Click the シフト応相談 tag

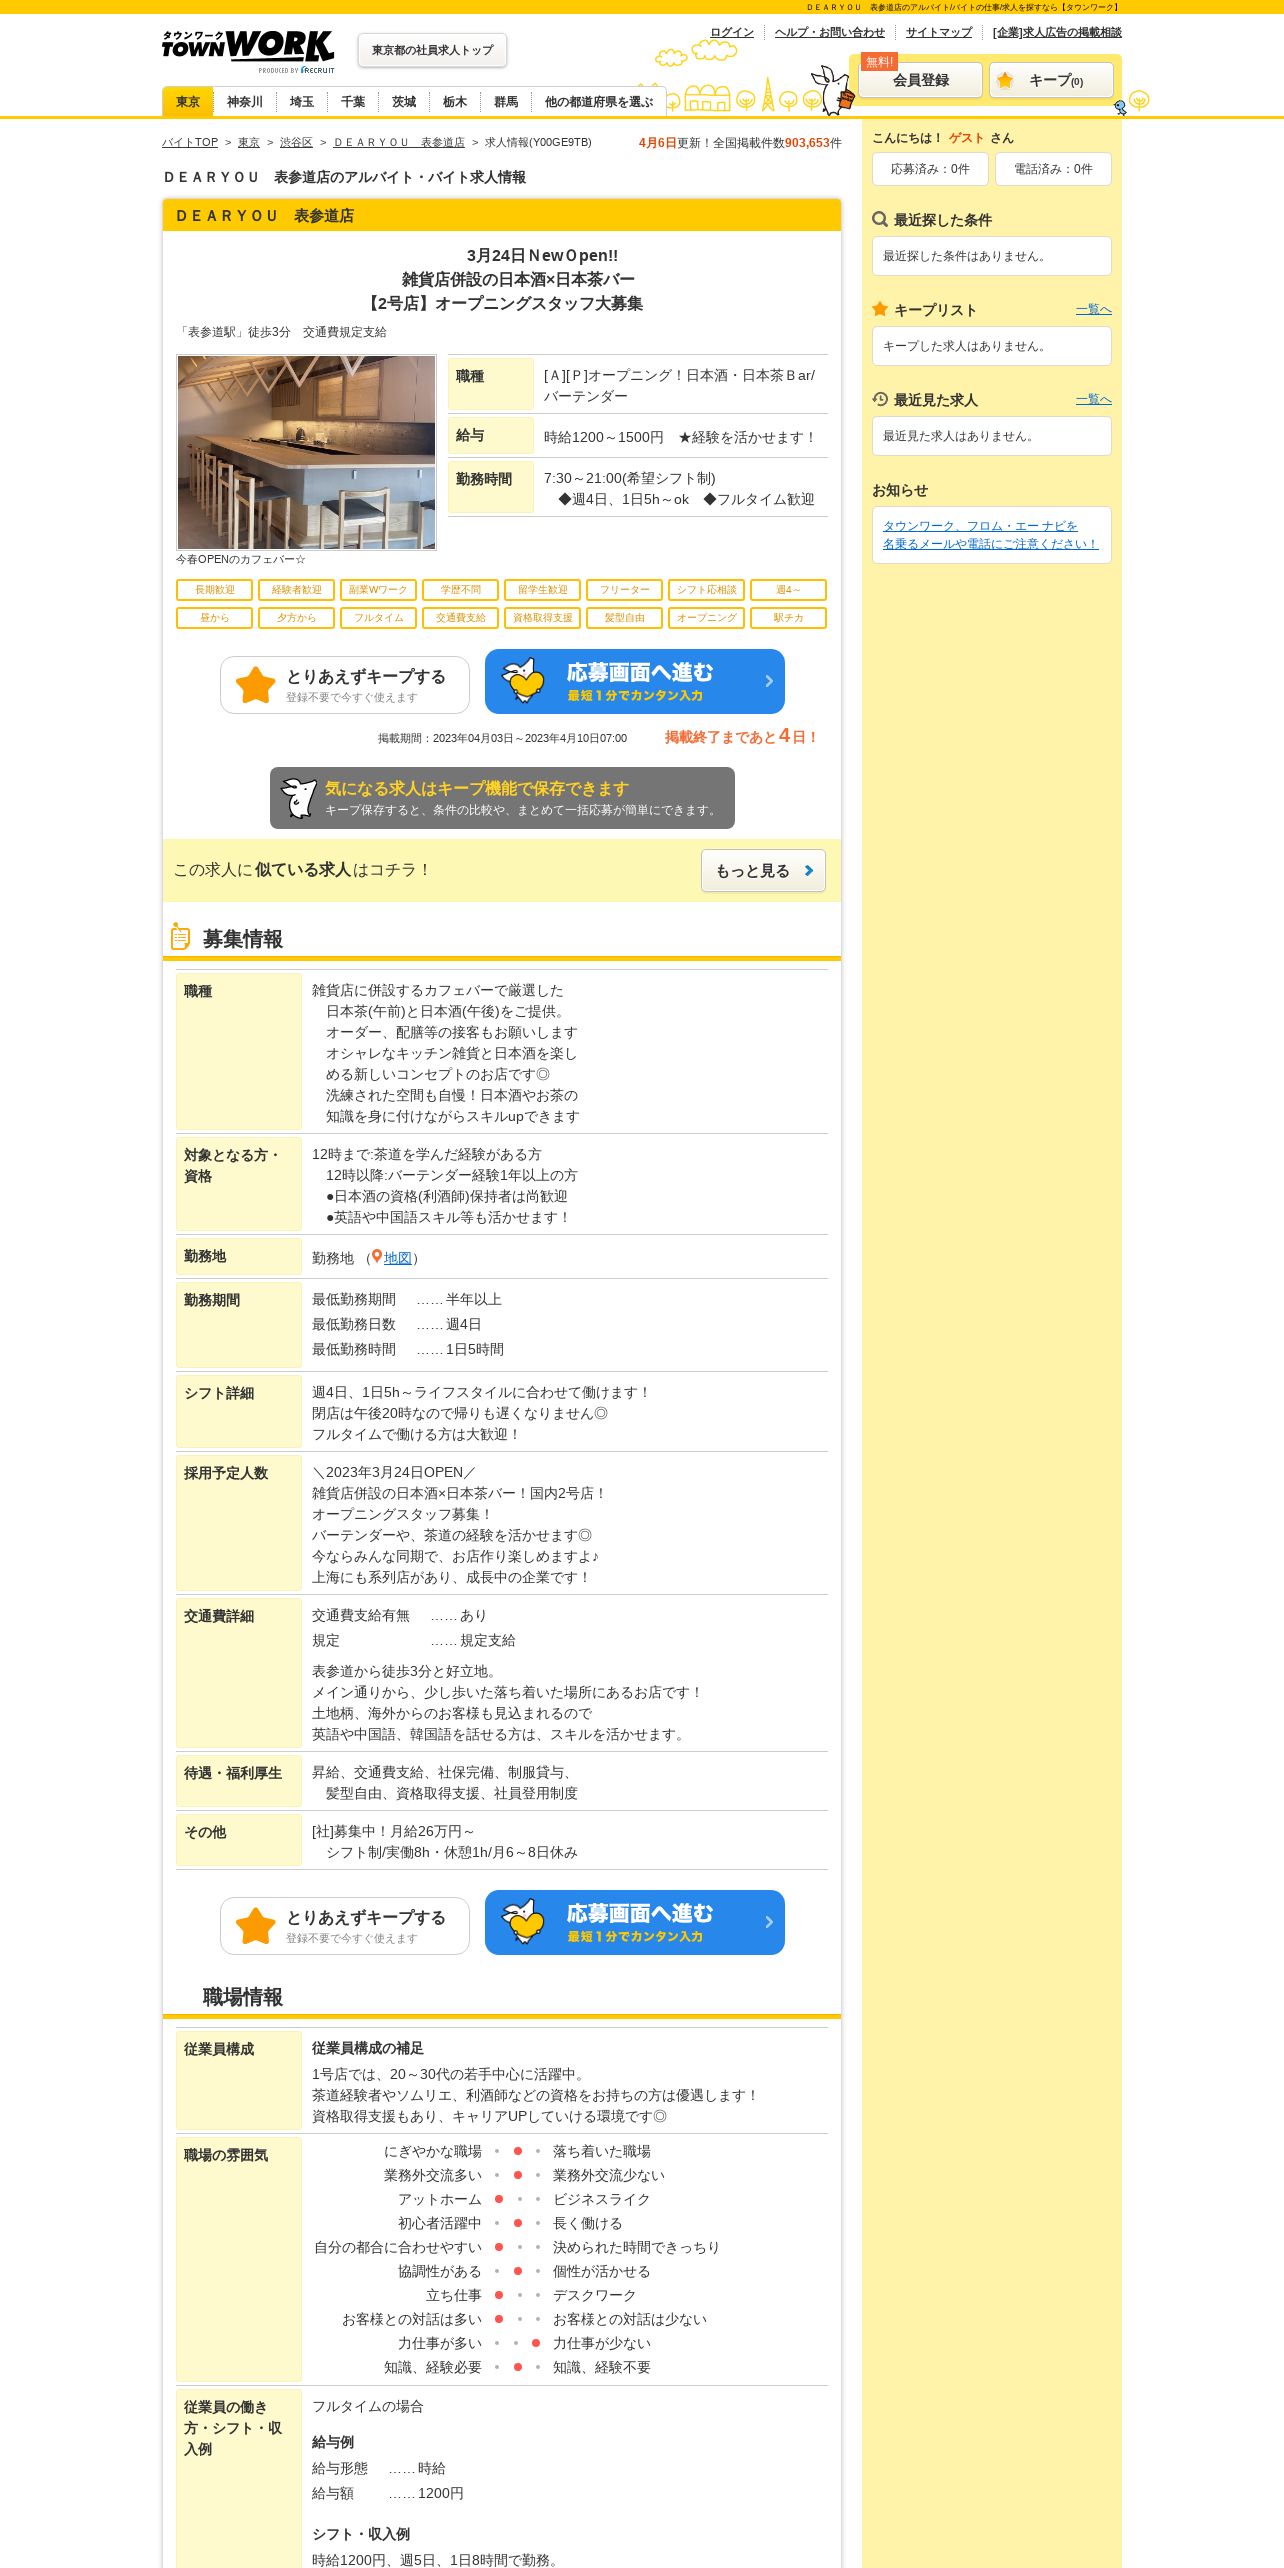coord(706,590)
